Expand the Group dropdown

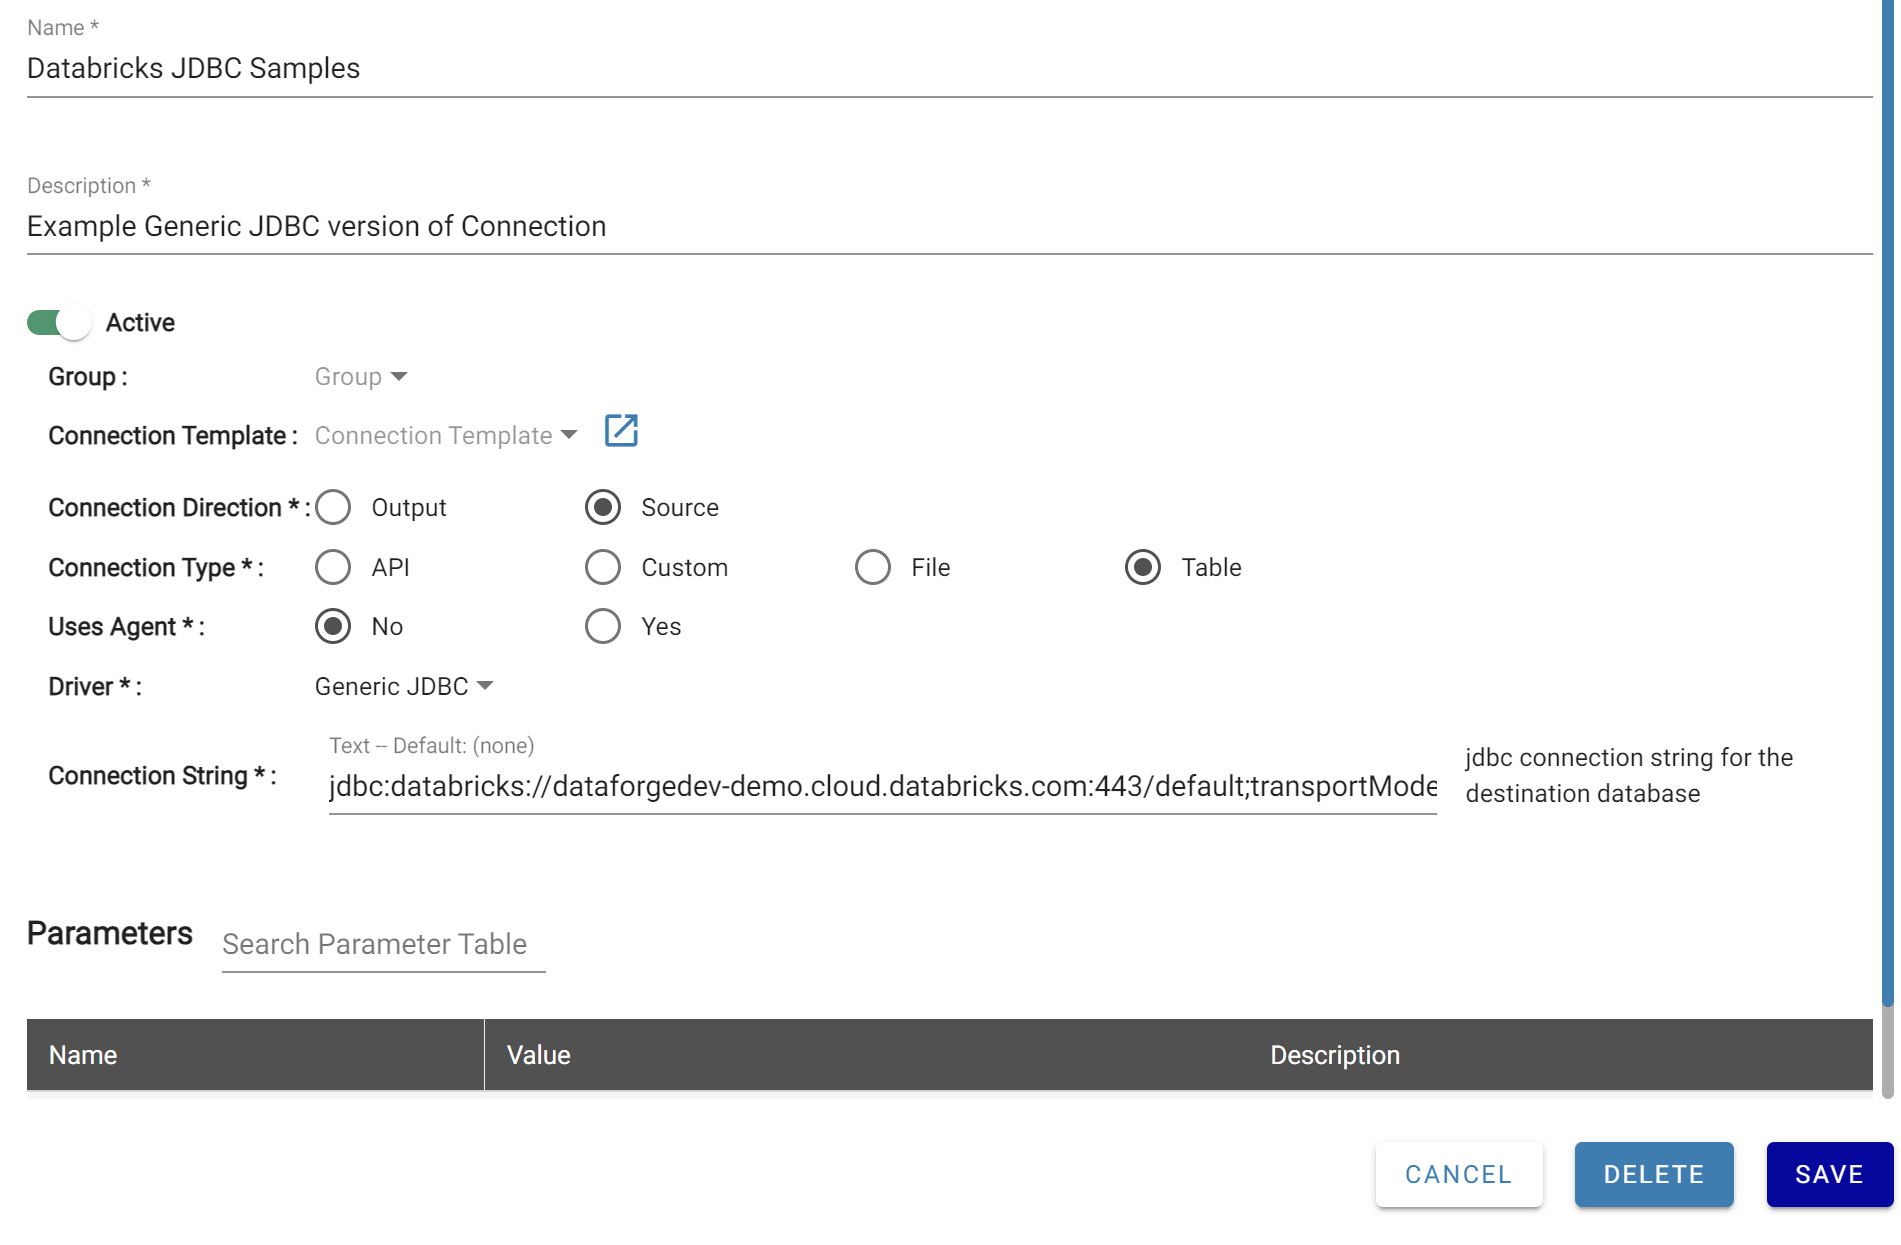coord(361,377)
